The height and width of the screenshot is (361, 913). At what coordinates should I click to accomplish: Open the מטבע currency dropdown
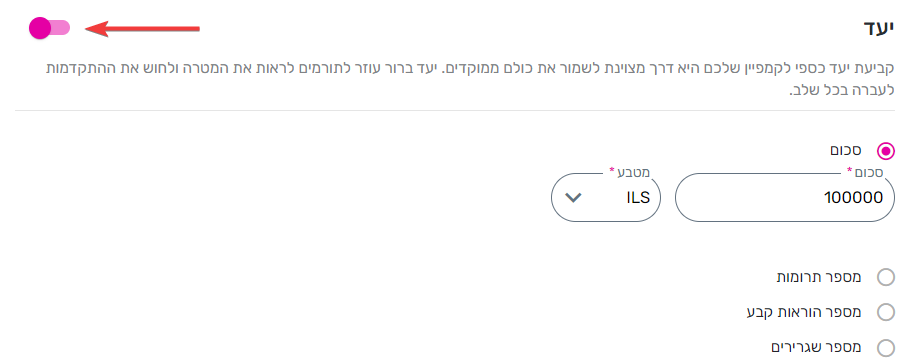click(606, 197)
